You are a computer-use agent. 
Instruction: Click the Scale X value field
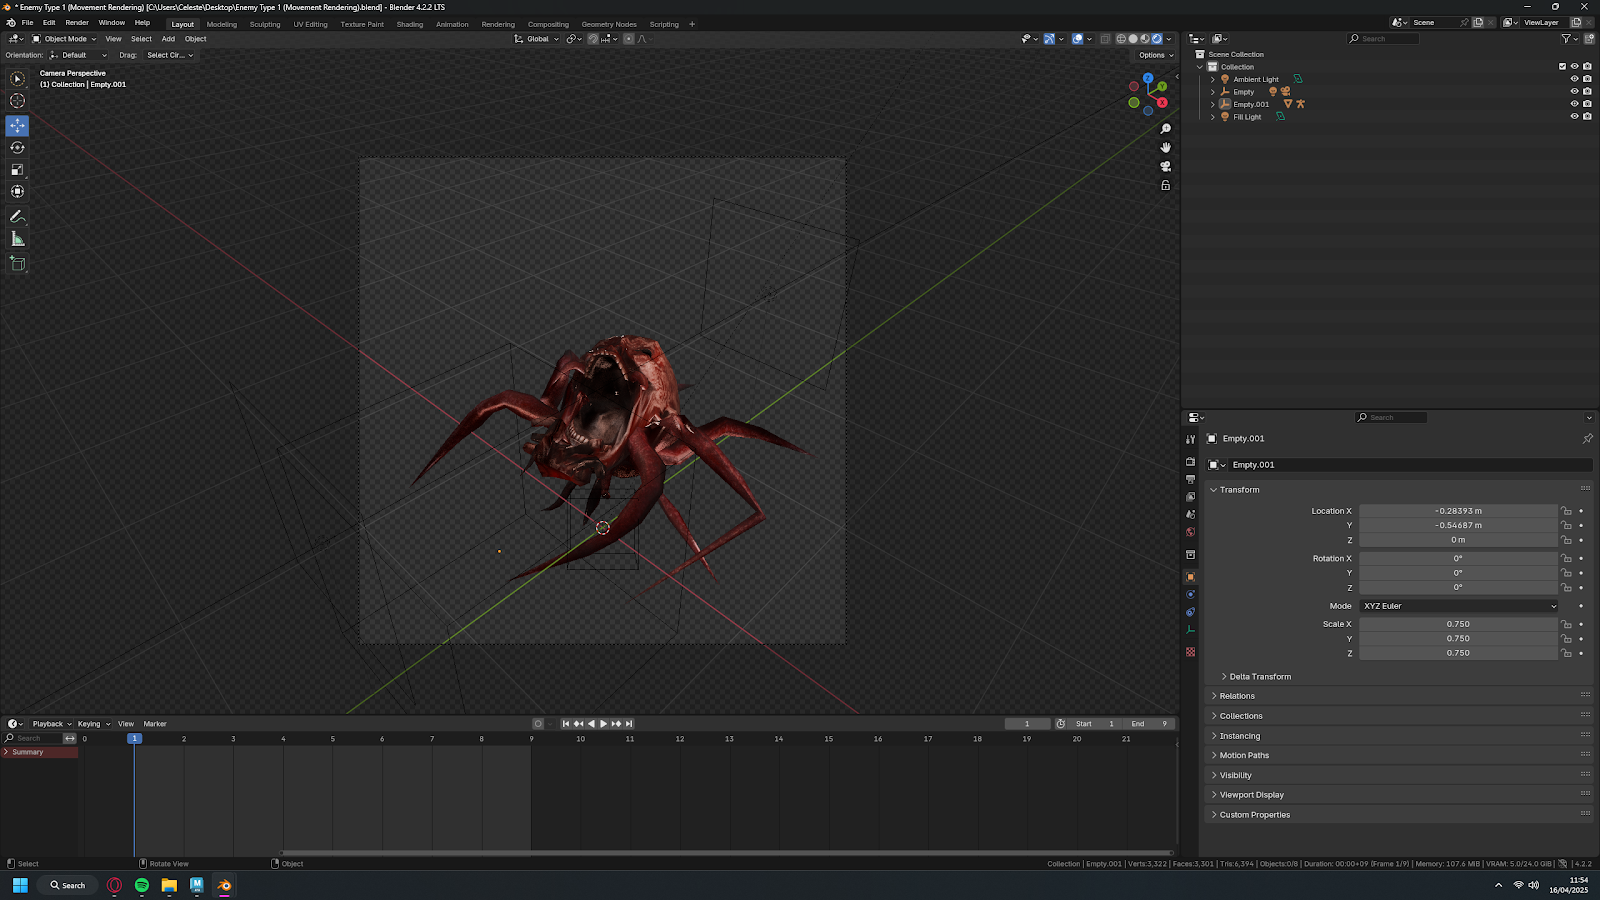point(1457,624)
